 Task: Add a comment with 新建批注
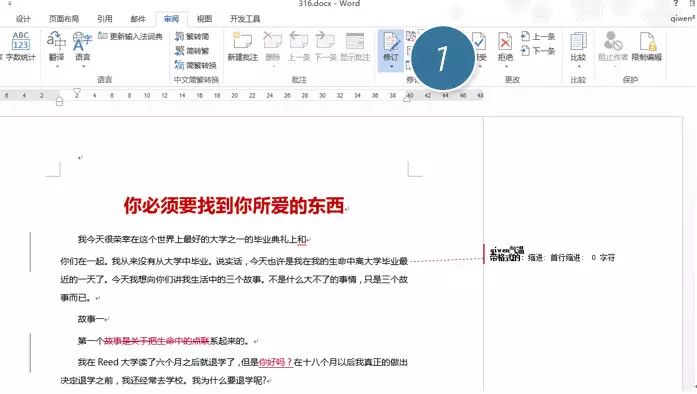coord(242,46)
